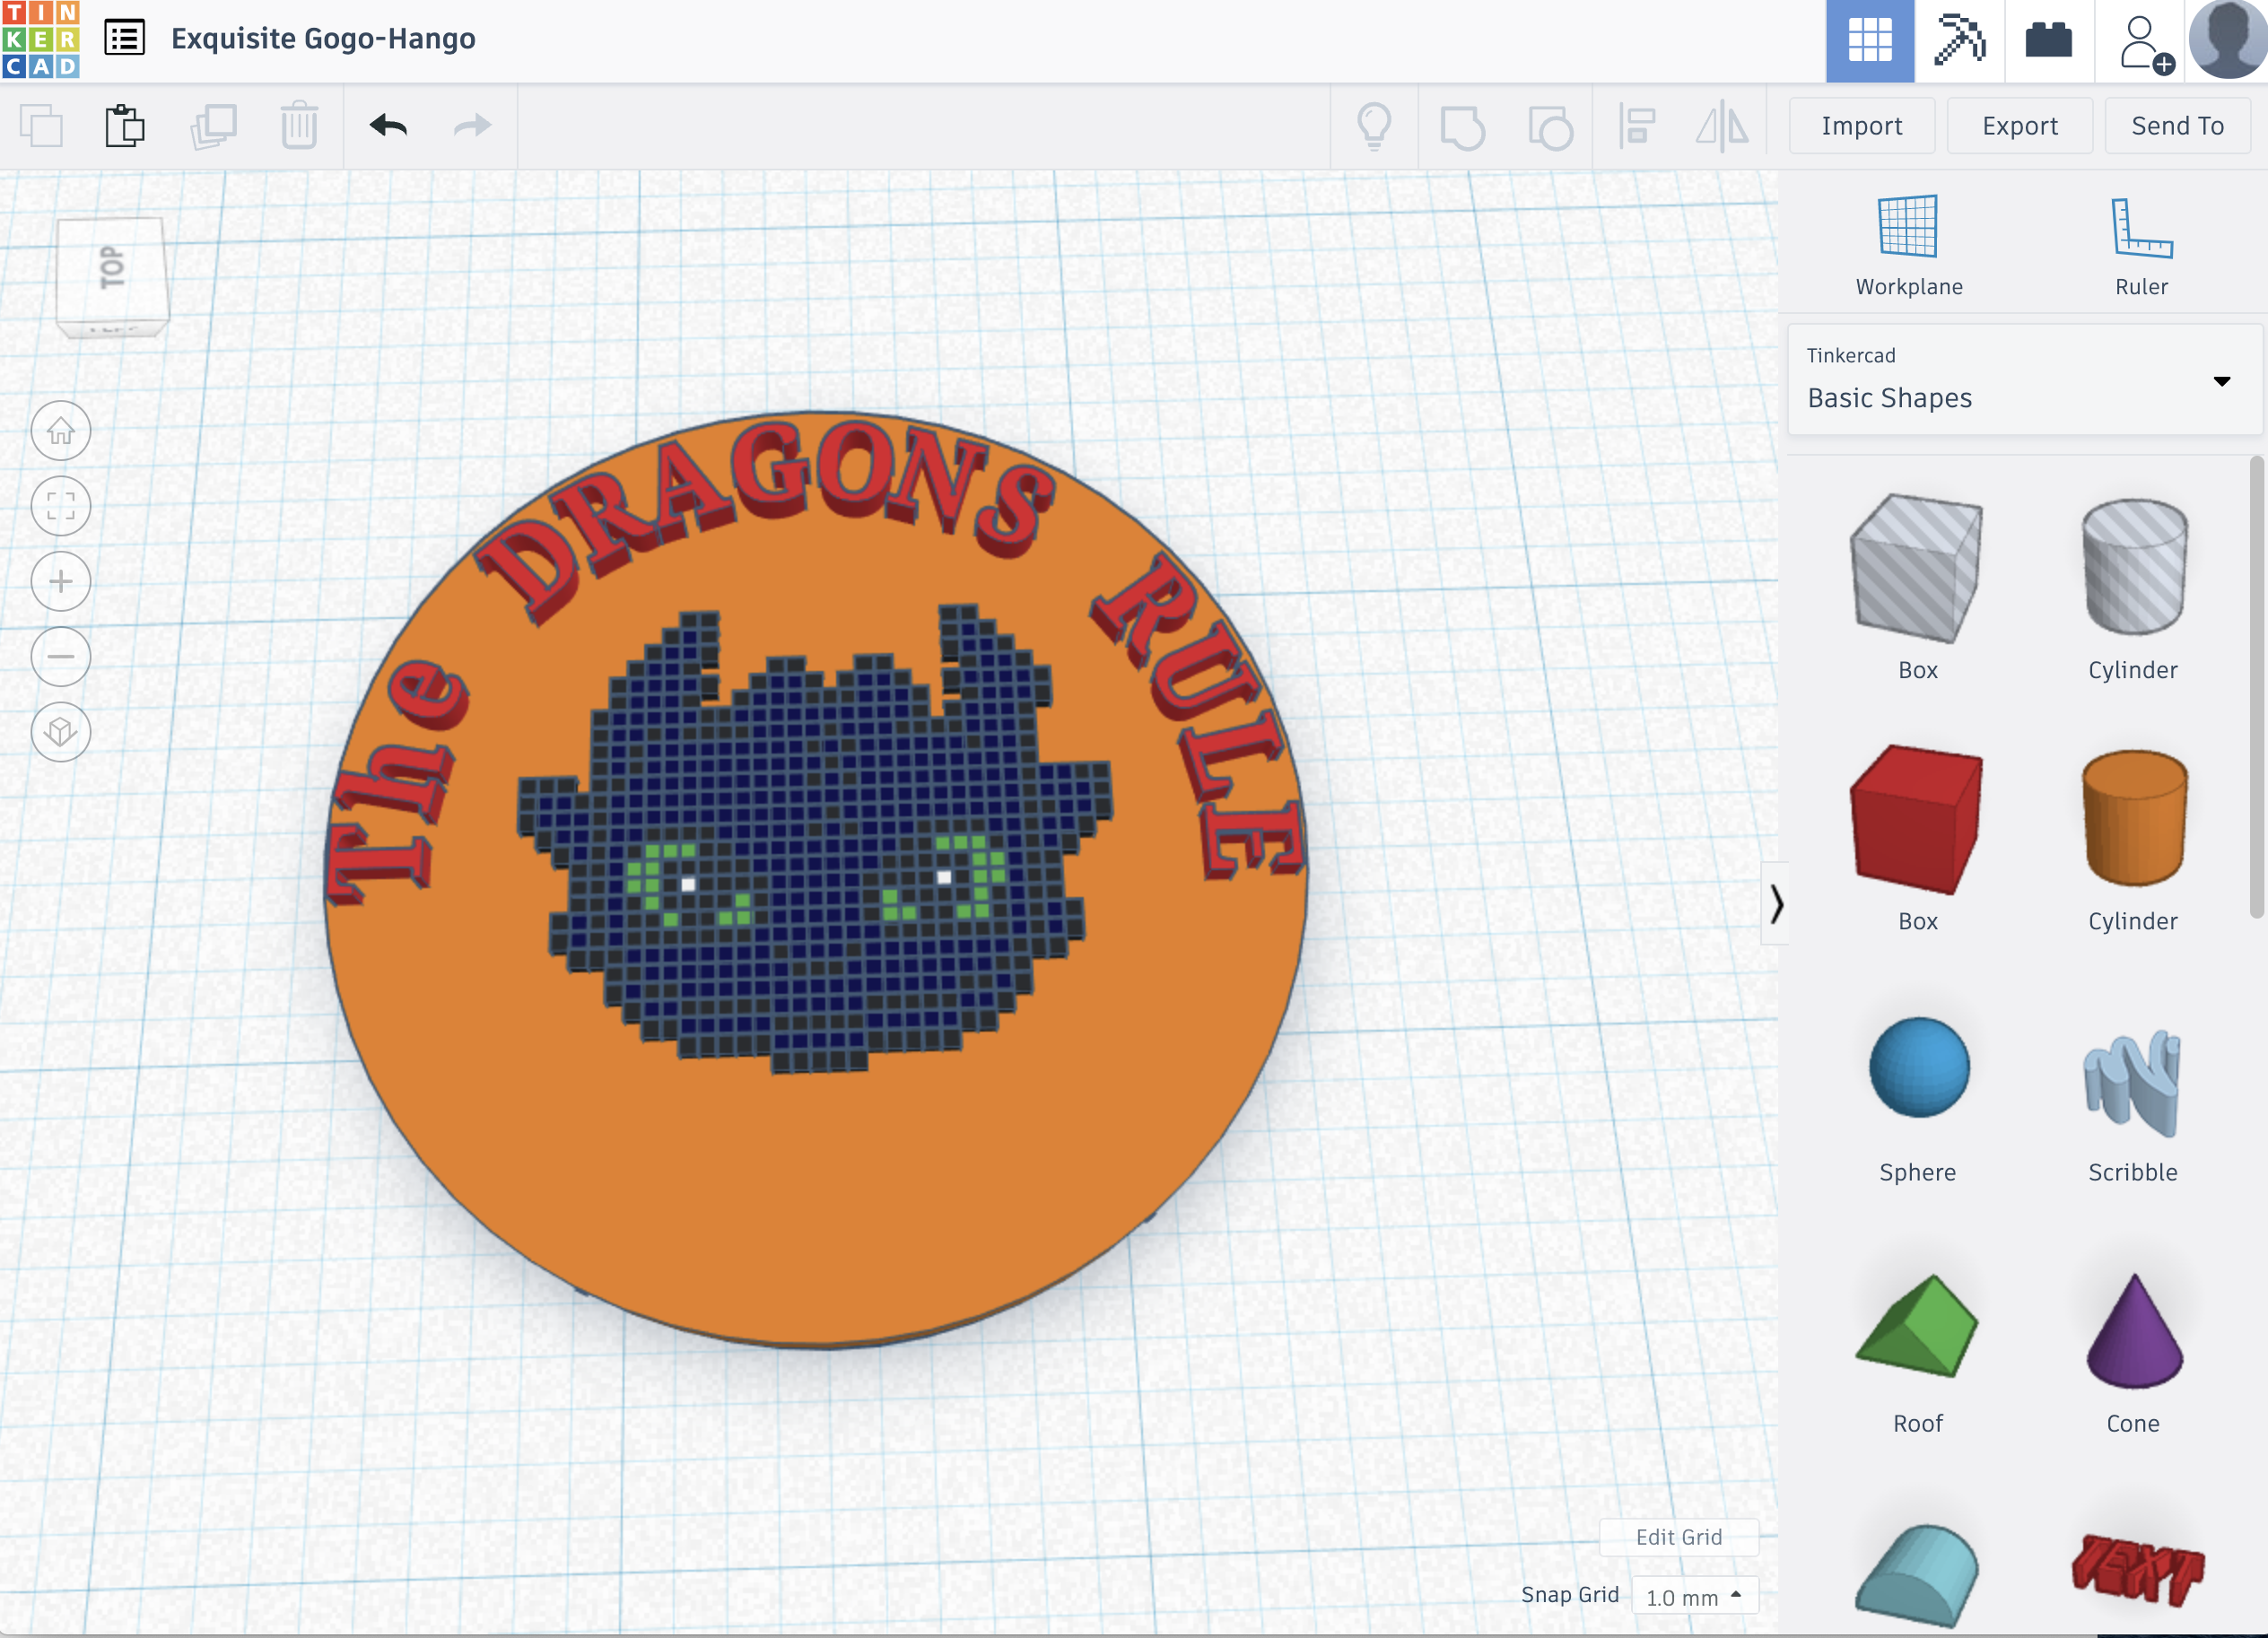Click the Mirror flip icon

[1722, 127]
